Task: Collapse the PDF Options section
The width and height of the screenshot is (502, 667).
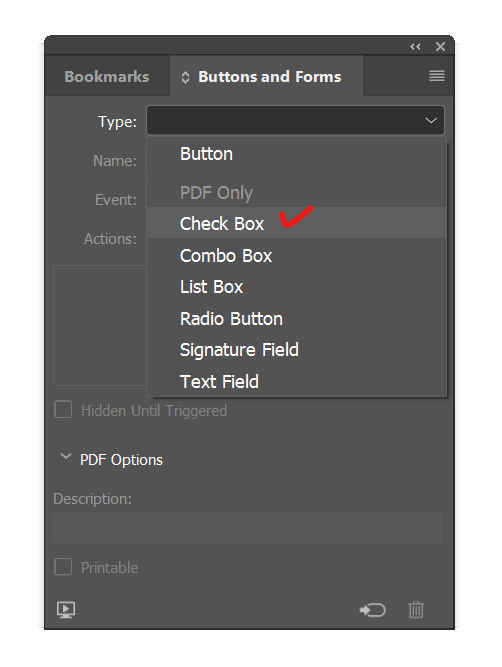Action: click(x=66, y=456)
